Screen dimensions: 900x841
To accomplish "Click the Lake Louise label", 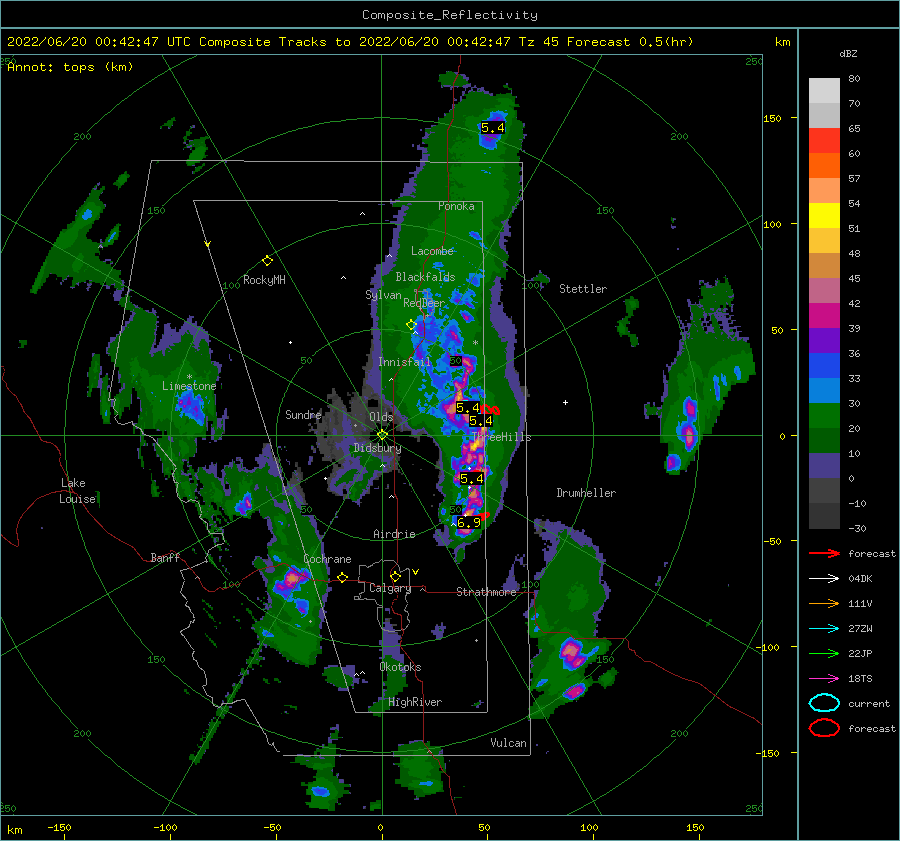I will click(77, 491).
